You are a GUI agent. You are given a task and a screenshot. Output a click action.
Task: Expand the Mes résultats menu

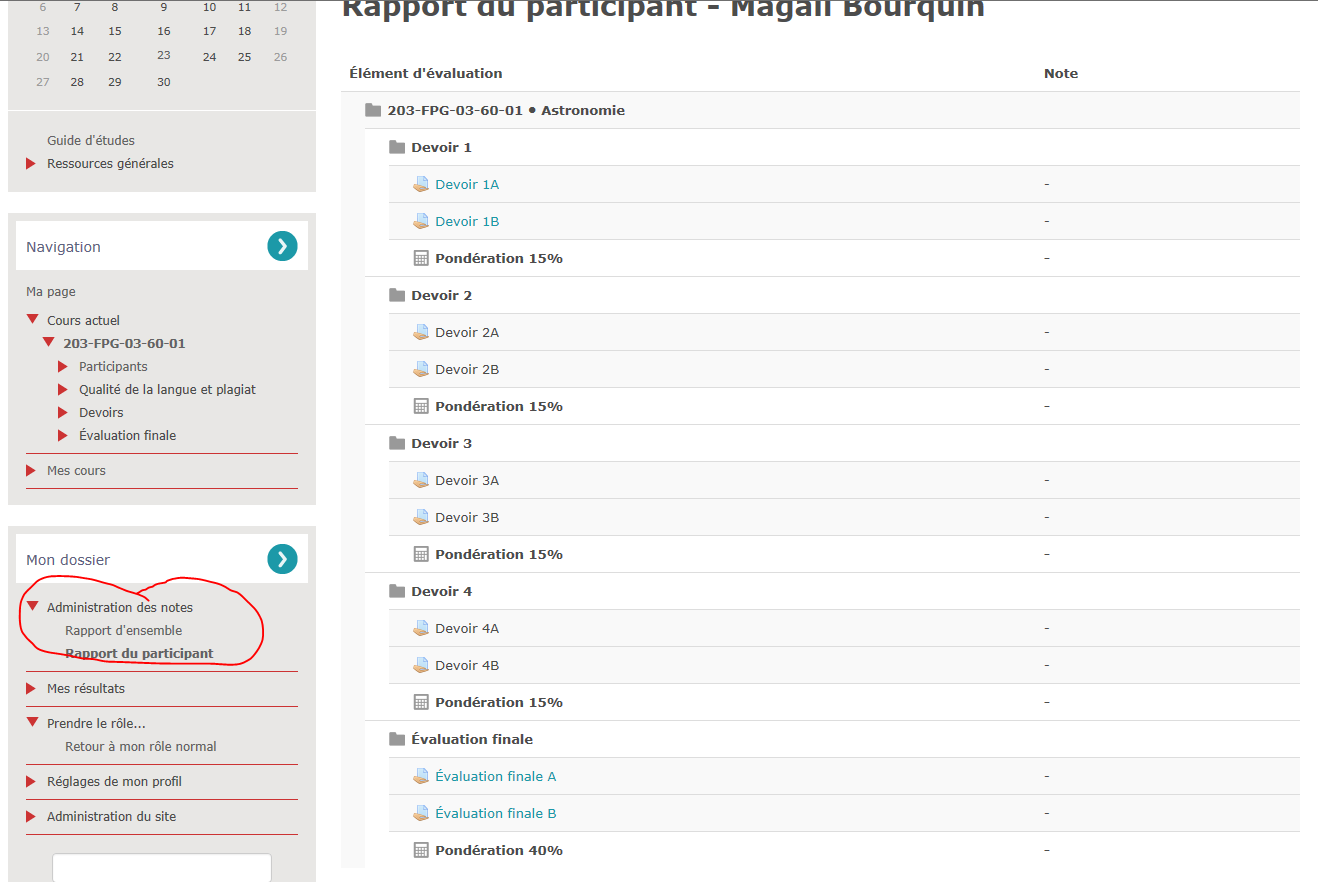[x=32, y=688]
